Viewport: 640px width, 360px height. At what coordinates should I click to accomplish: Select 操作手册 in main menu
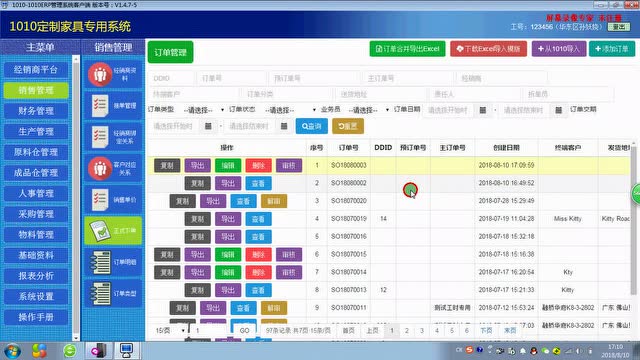pyautogui.click(x=36, y=317)
